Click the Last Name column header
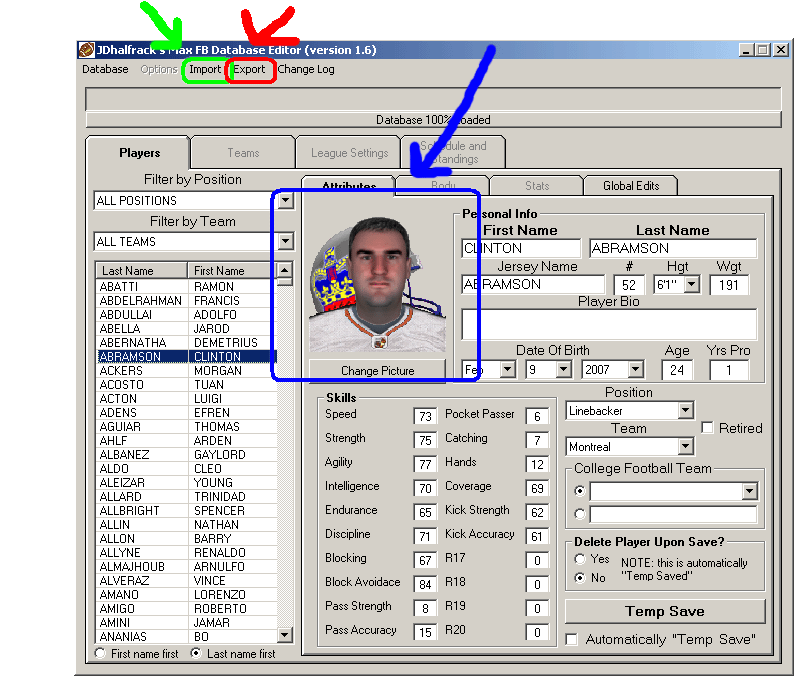The height and width of the screenshot is (676, 796). 141,271
